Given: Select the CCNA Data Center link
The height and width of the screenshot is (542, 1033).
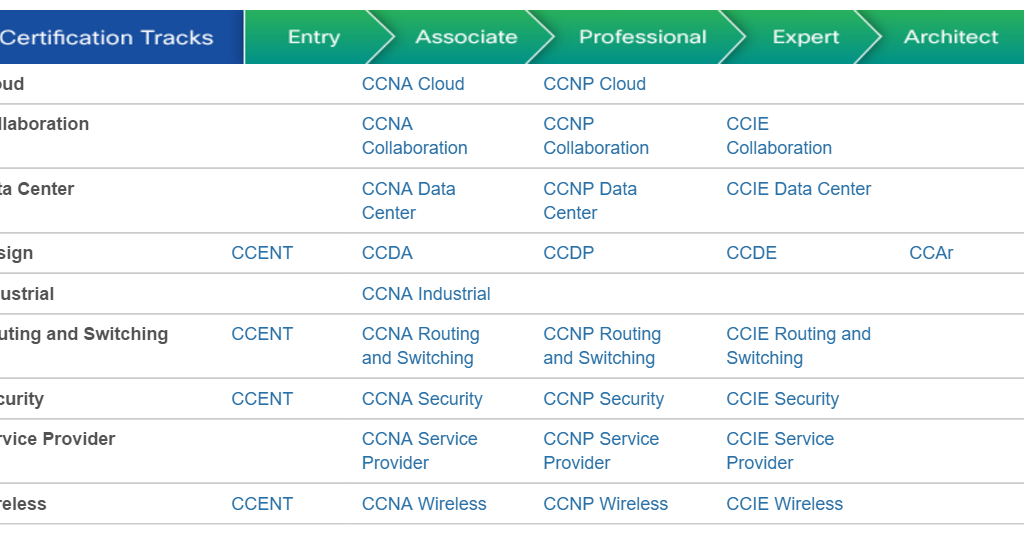Looking at the screenshot, I should [408, 201].
